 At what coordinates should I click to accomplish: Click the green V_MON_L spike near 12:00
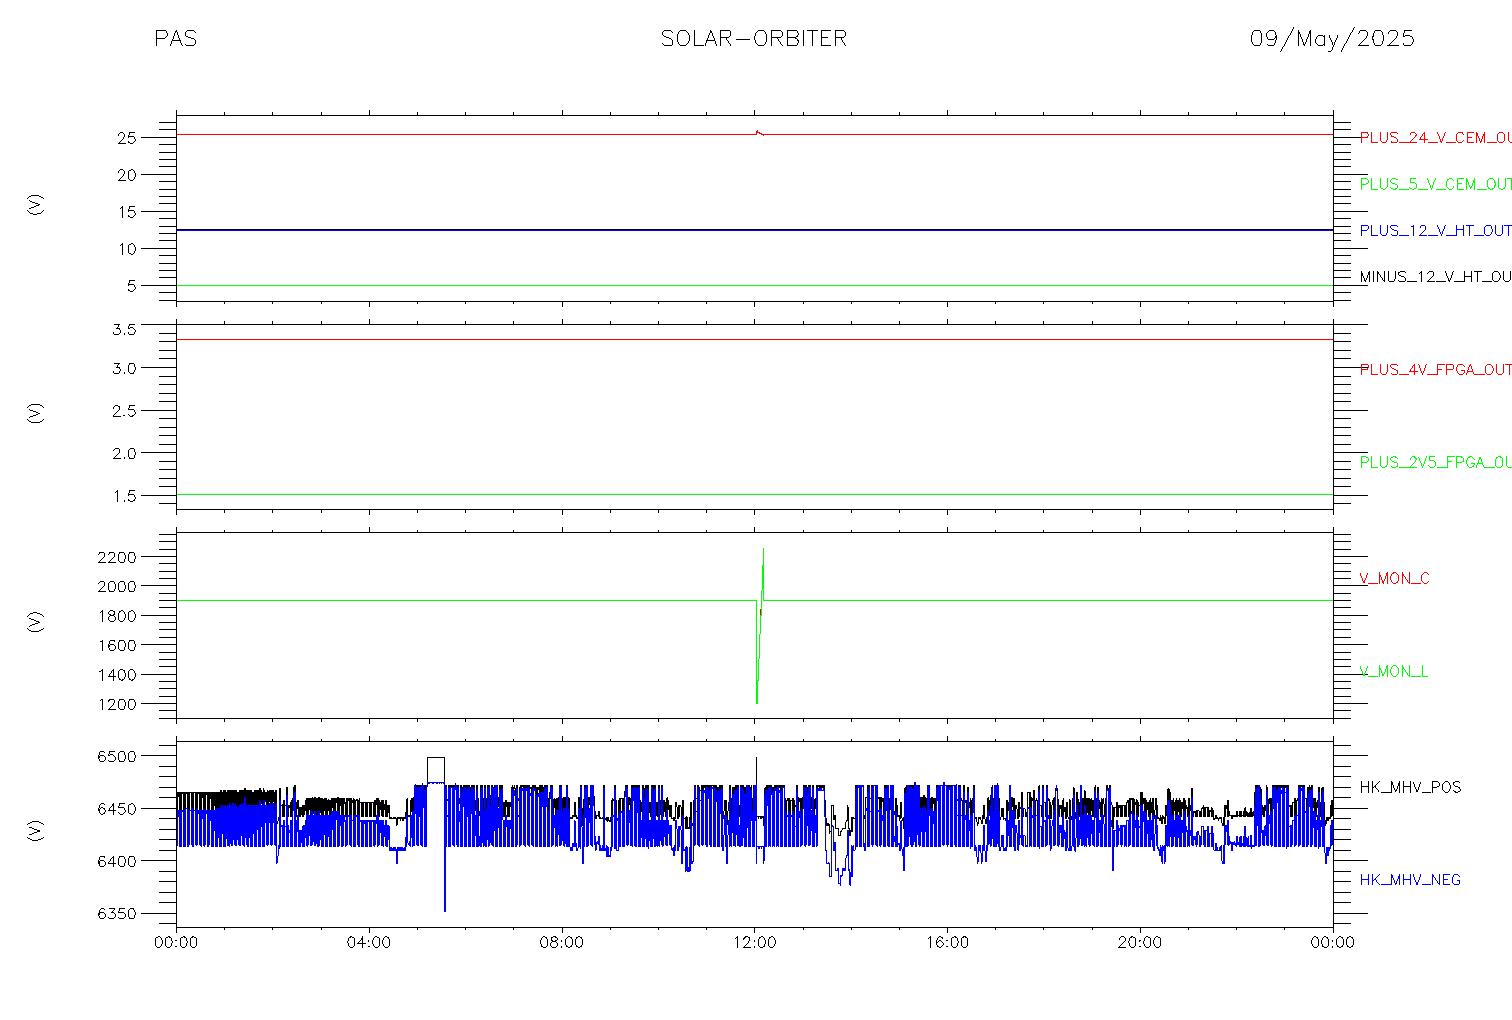[759, 625]
